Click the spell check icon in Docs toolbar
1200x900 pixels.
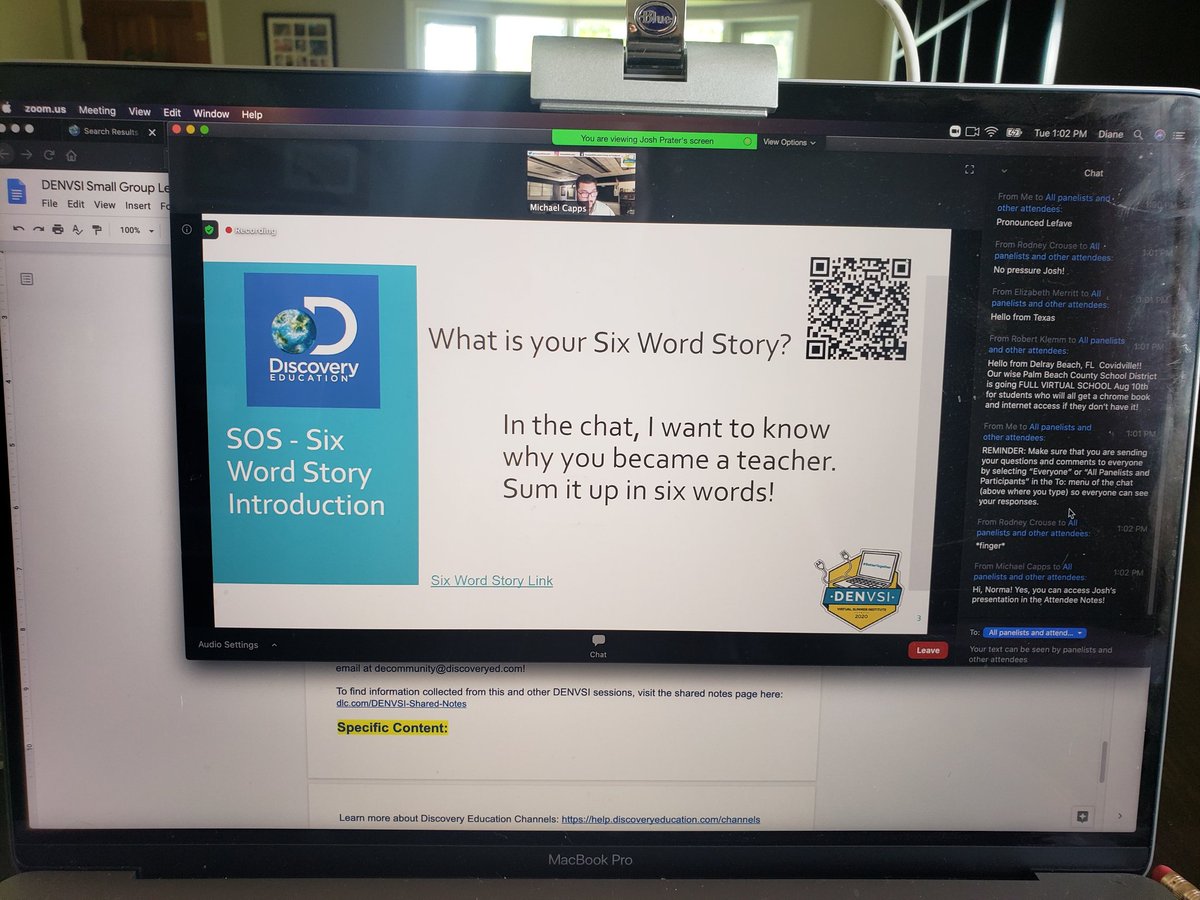click(x=77, y=229)
